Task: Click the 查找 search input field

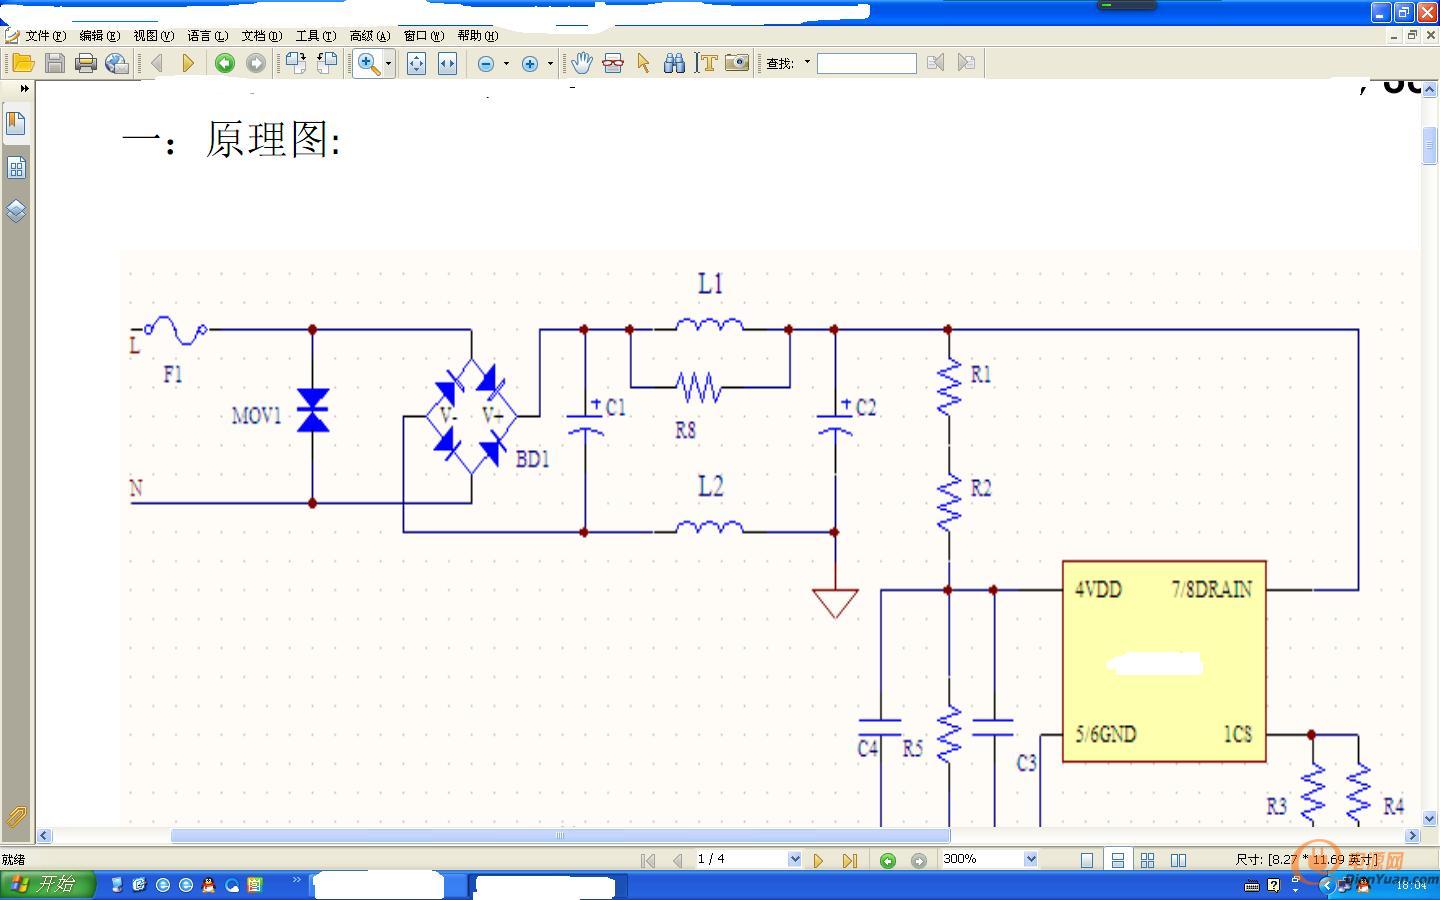Action: click(x=866, y=64)
